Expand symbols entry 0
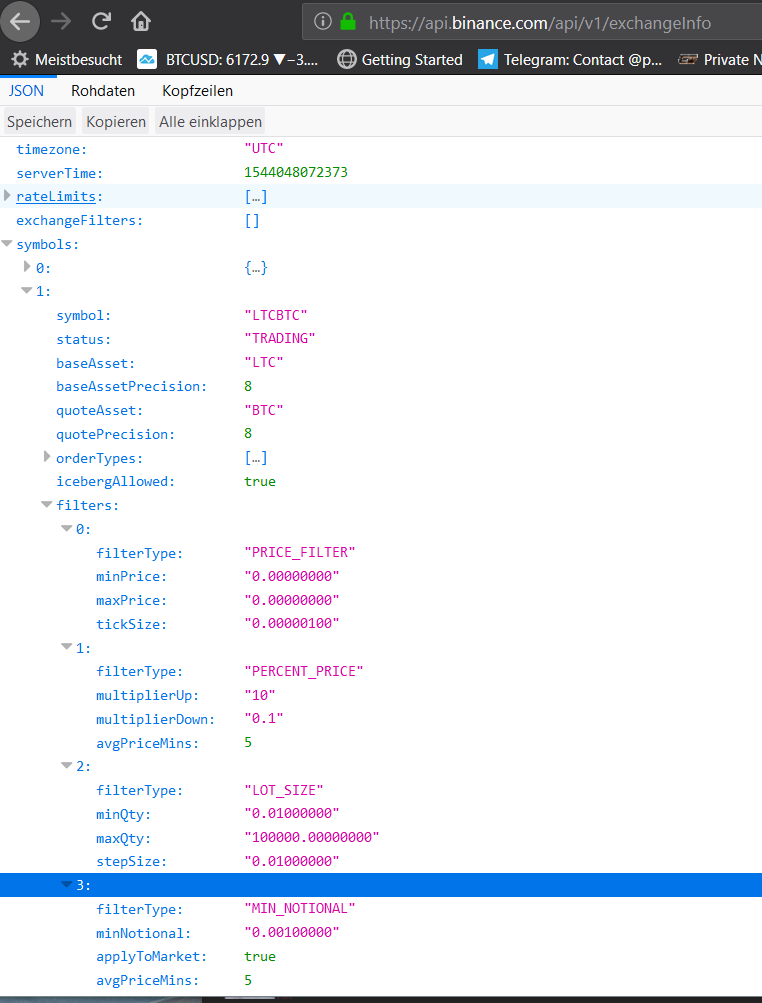Image resolution: width=762 pixels, height=1003 pixels. pyautogui.click(x=27, y=266)
